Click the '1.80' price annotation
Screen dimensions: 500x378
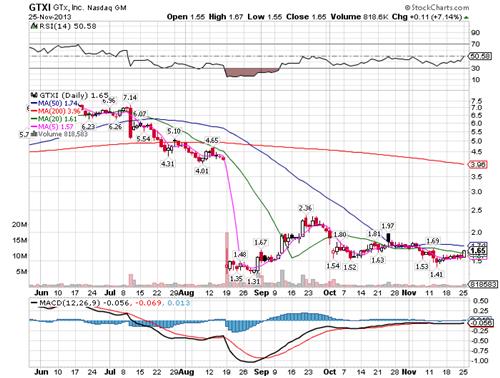tap(340, 235)
